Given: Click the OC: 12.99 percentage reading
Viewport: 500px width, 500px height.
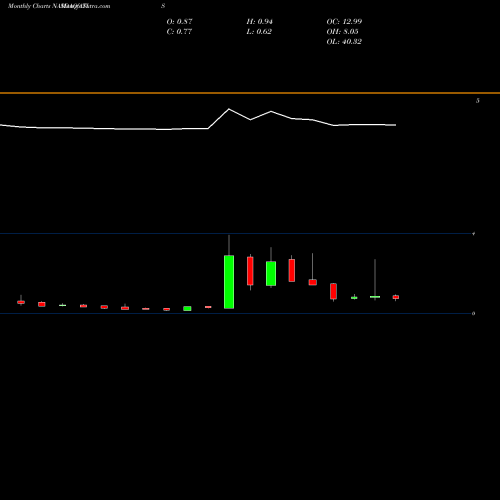Looking at the screenshot, I should tap(344, 22).
